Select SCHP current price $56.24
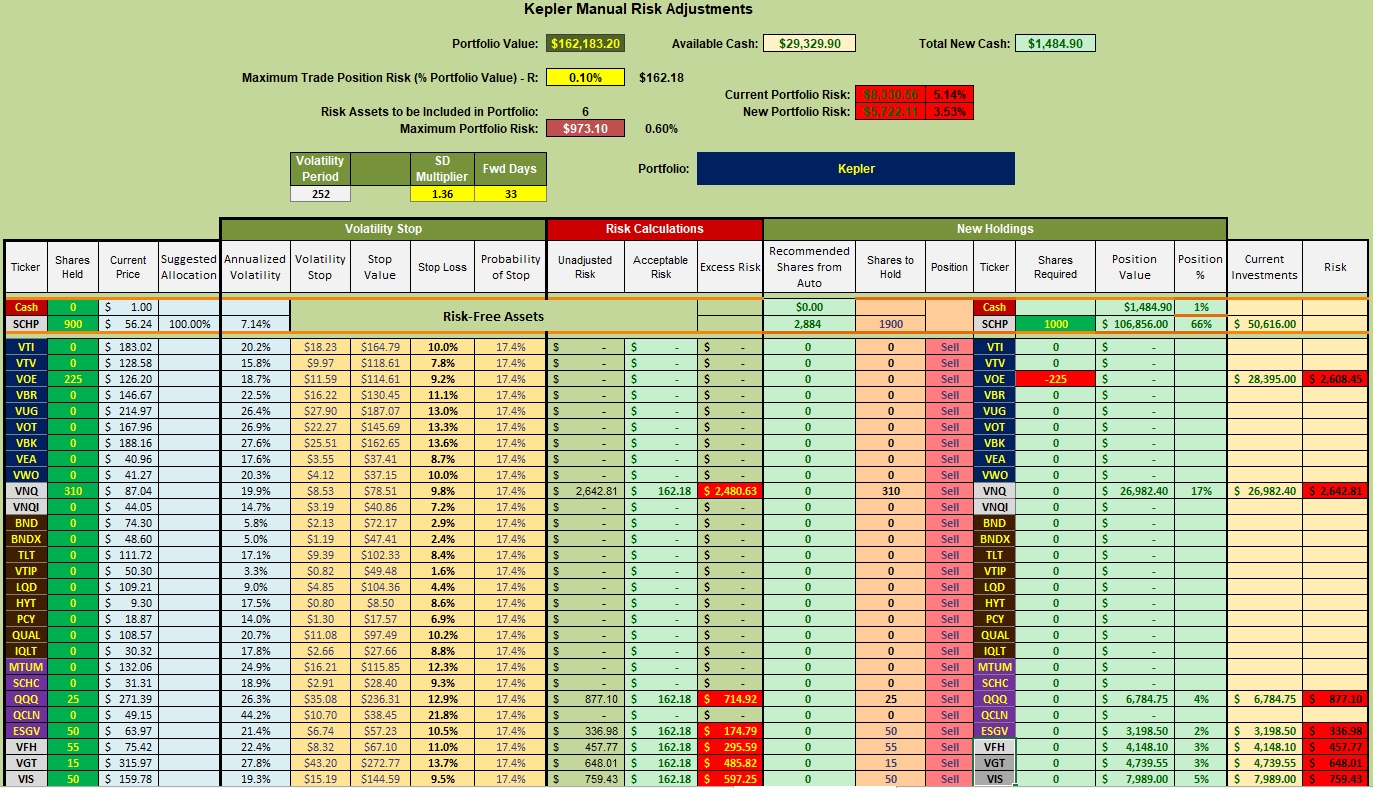Image resolution: width=1373 pixels, height=788 pixels. tap(128, 324)
